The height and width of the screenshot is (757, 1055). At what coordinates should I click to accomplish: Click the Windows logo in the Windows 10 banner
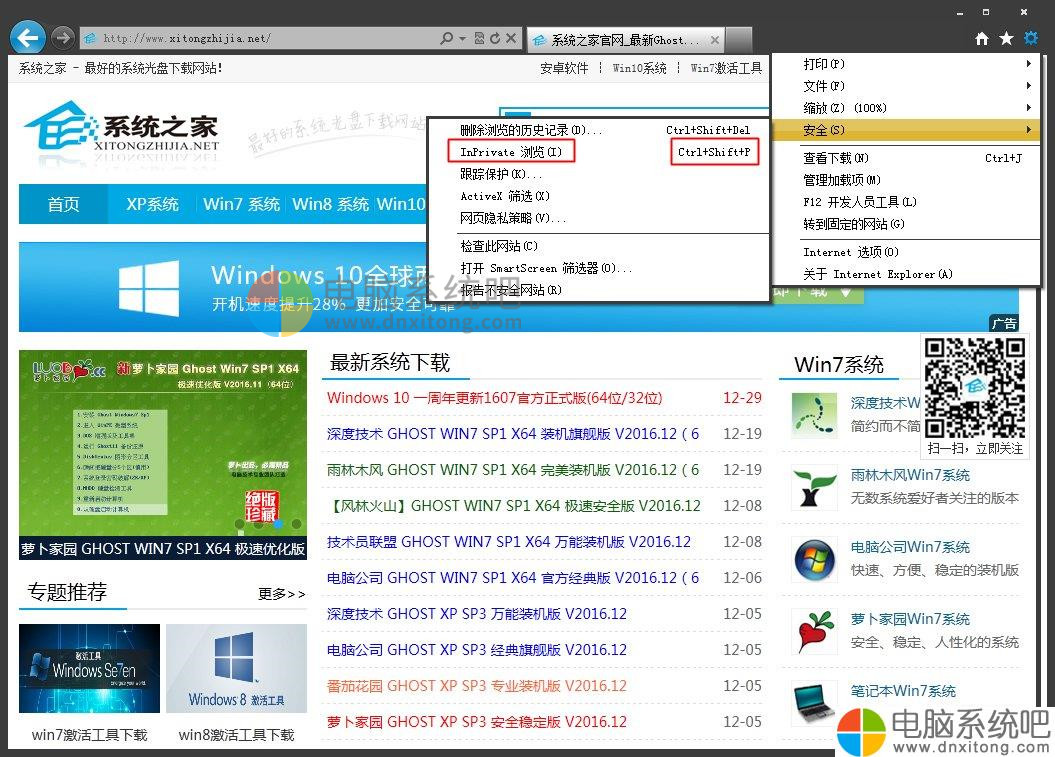pyautogui.click(x=149, y=288)
